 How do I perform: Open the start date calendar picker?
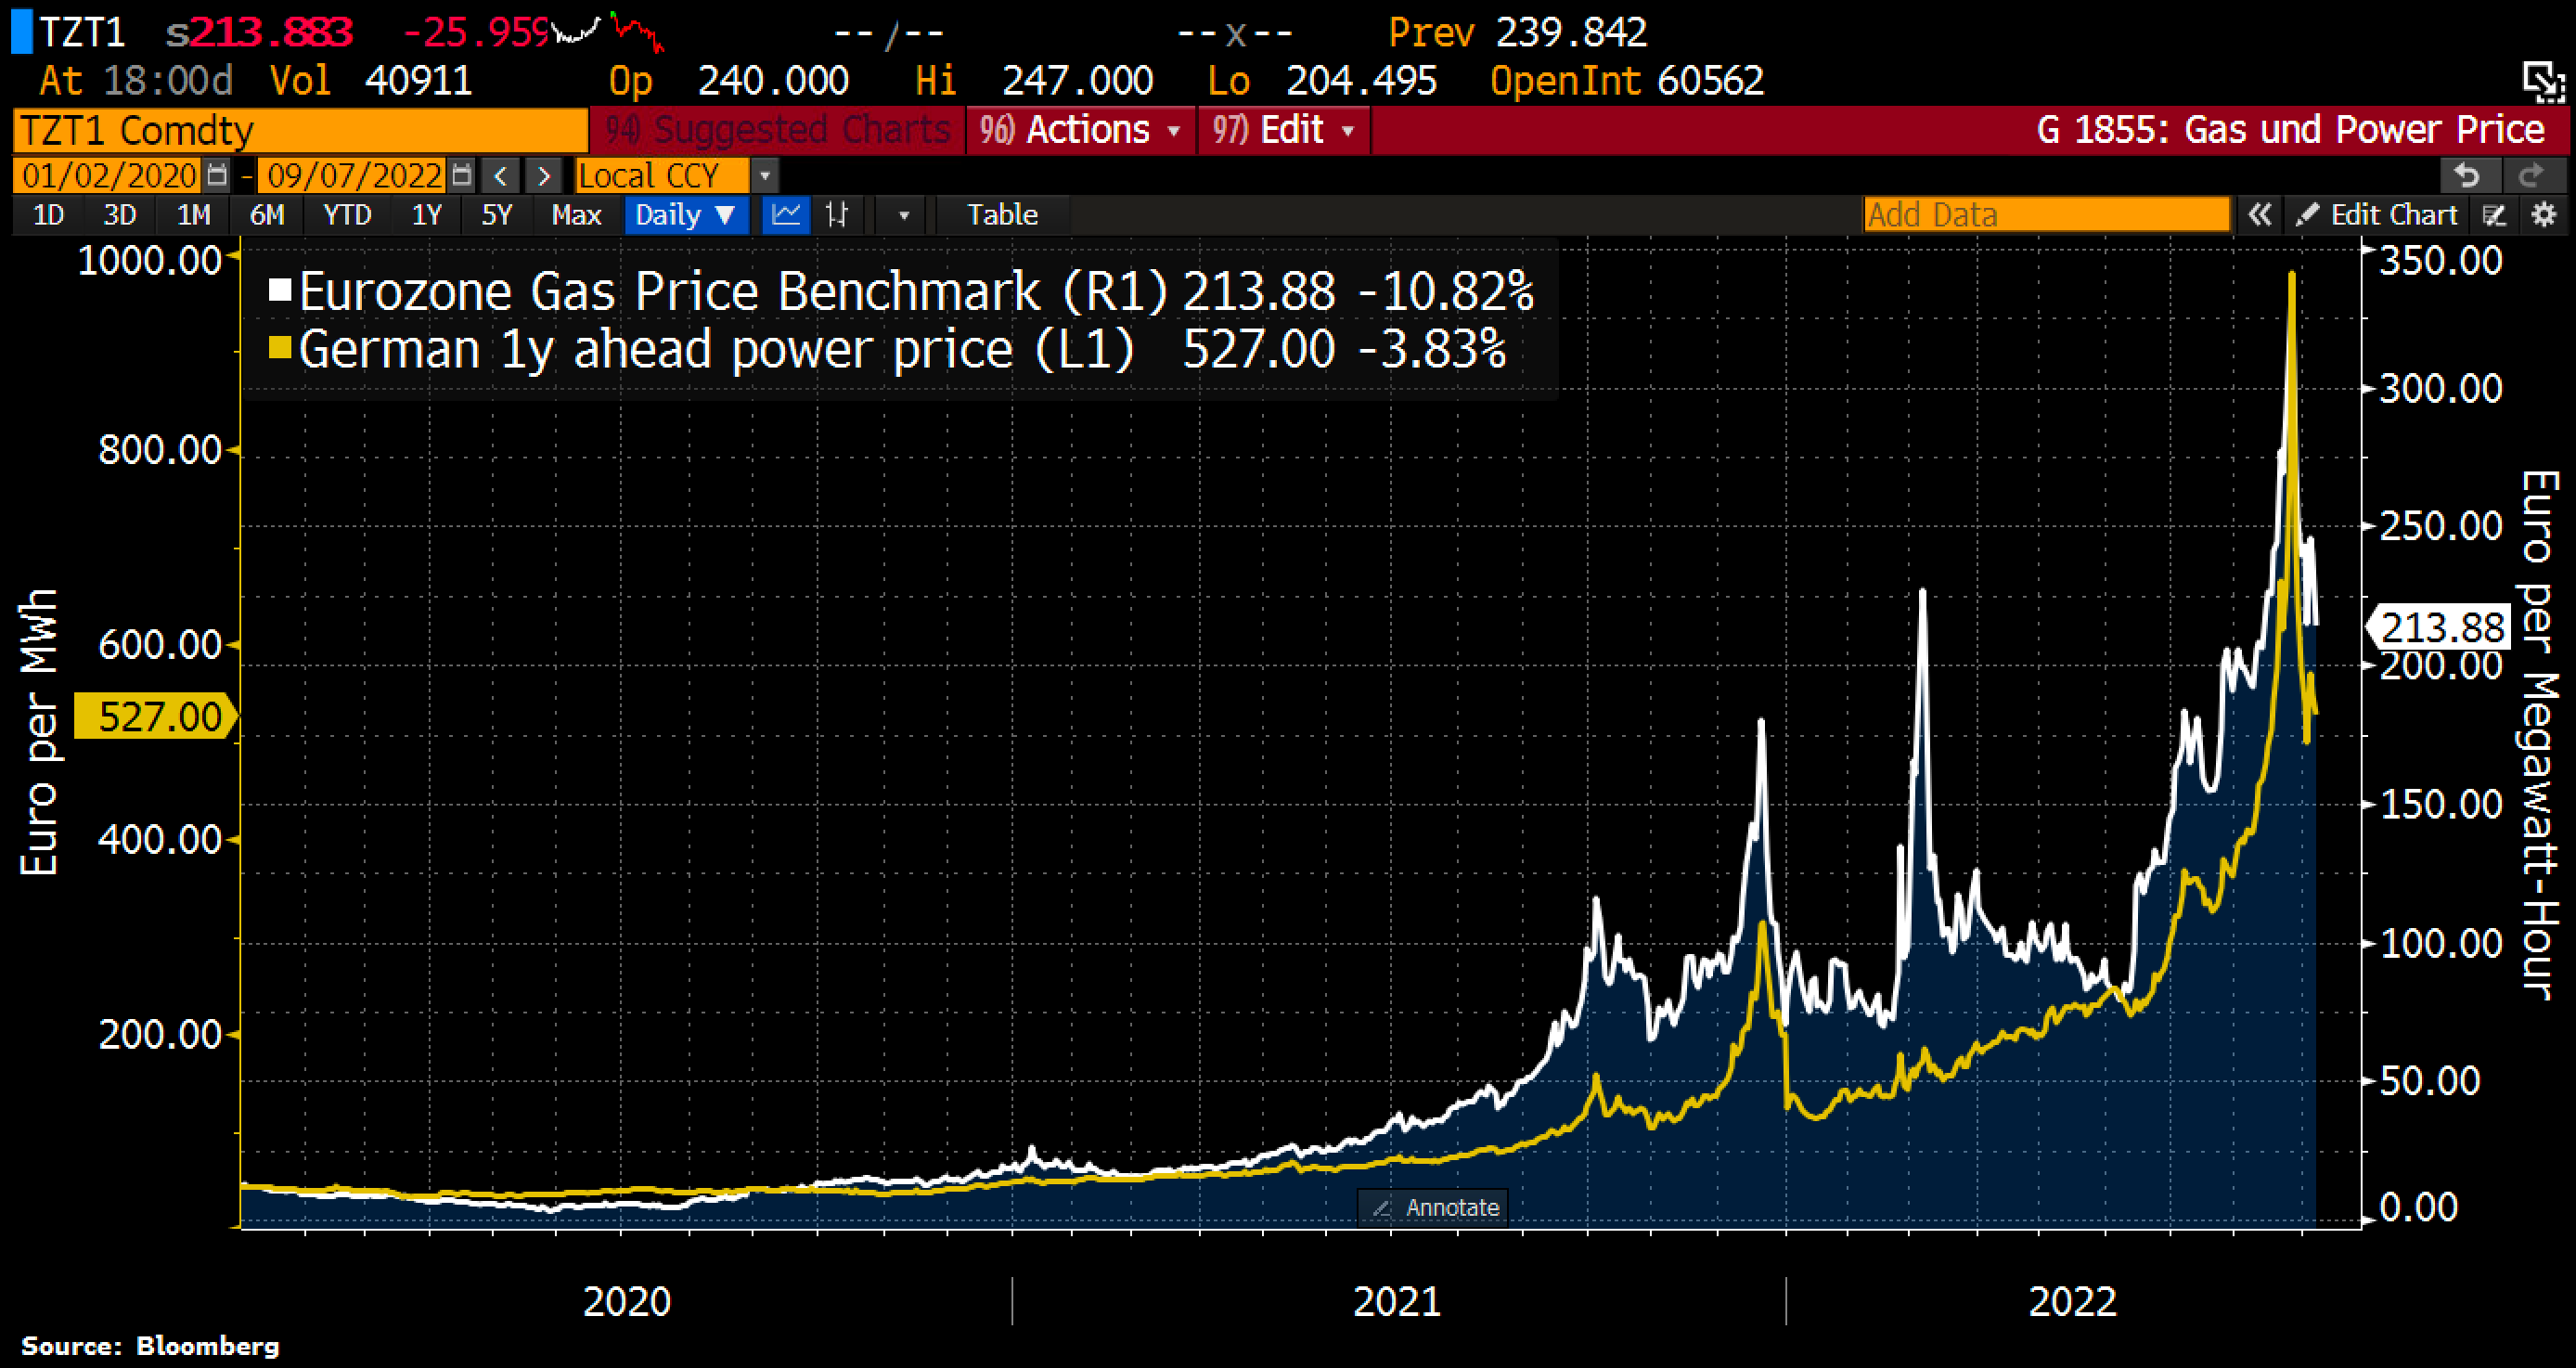tap(217, 176)
